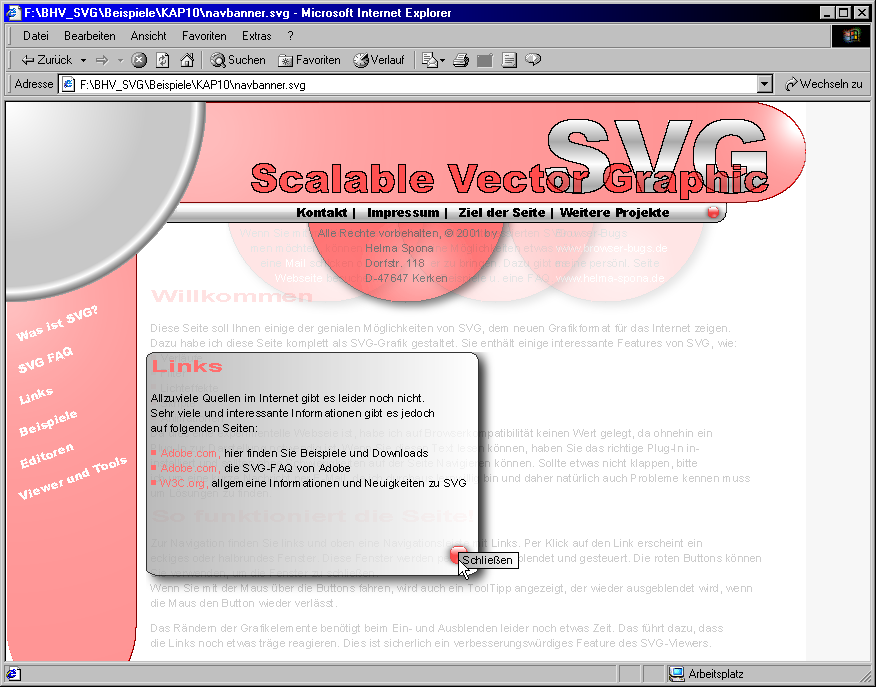
Task: Refresh the page with the Refresh icon
Action: (x=163, y=60)
